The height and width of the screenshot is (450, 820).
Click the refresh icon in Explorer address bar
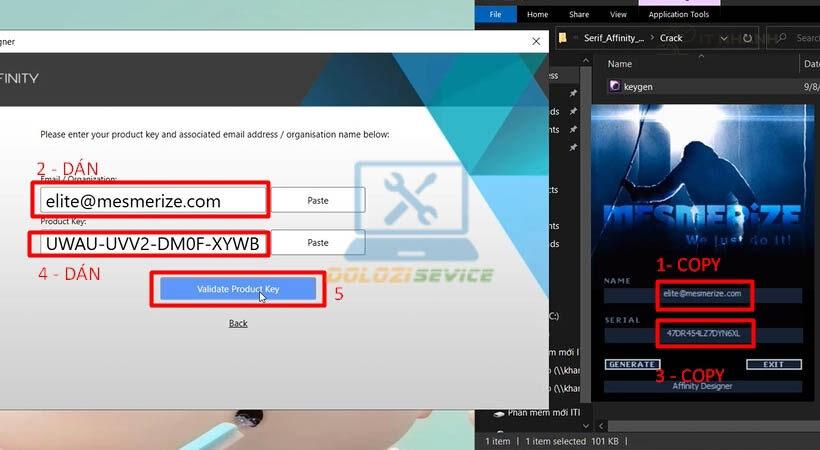pos(747,38)
